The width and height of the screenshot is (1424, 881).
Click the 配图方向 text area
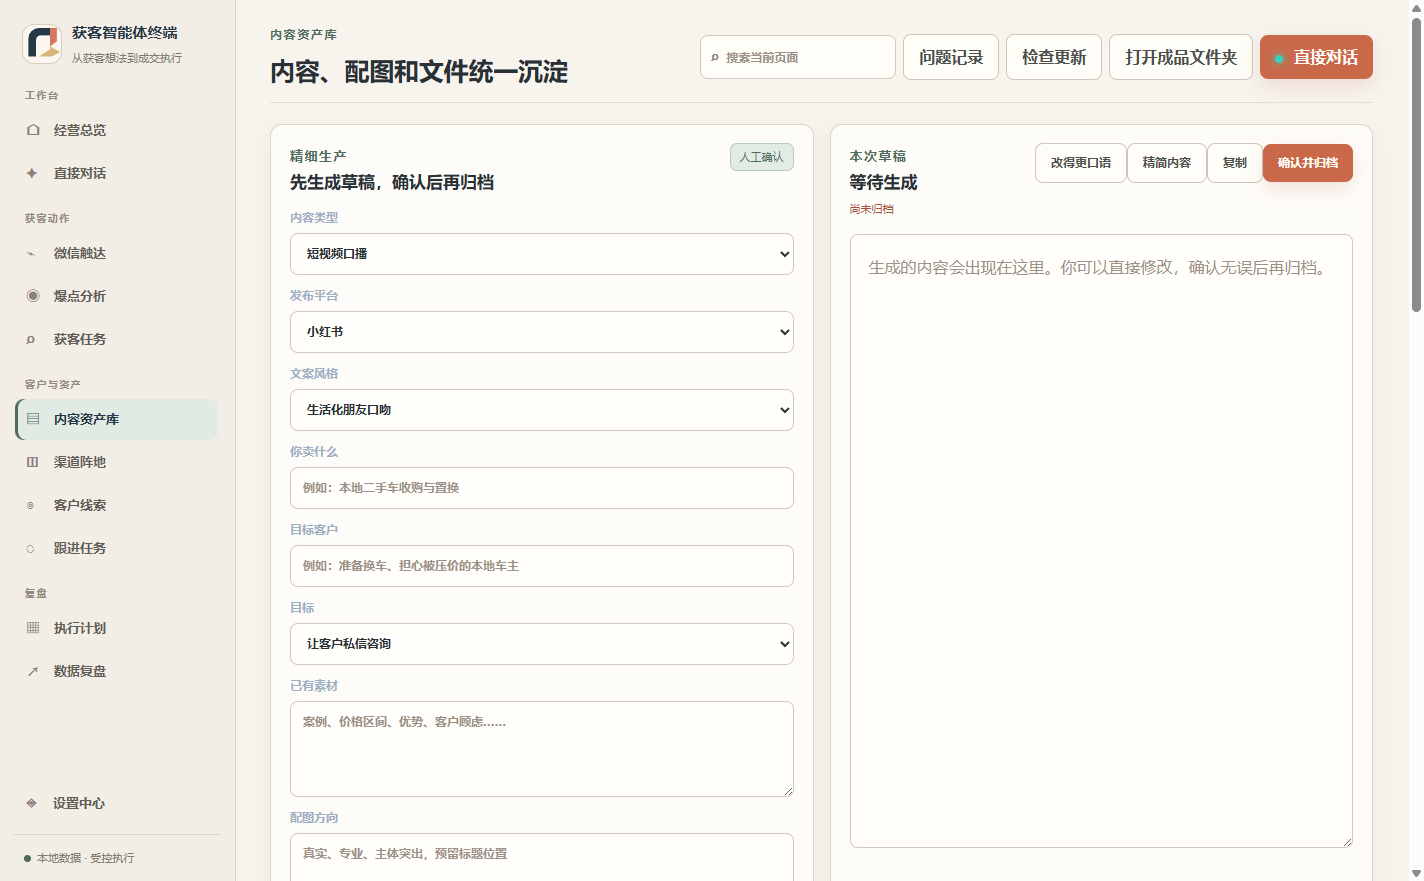click(542, 857)
